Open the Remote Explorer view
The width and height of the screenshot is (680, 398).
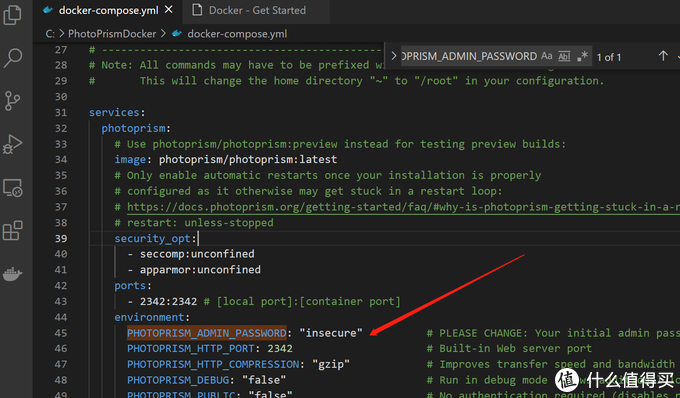coord(13,187)
